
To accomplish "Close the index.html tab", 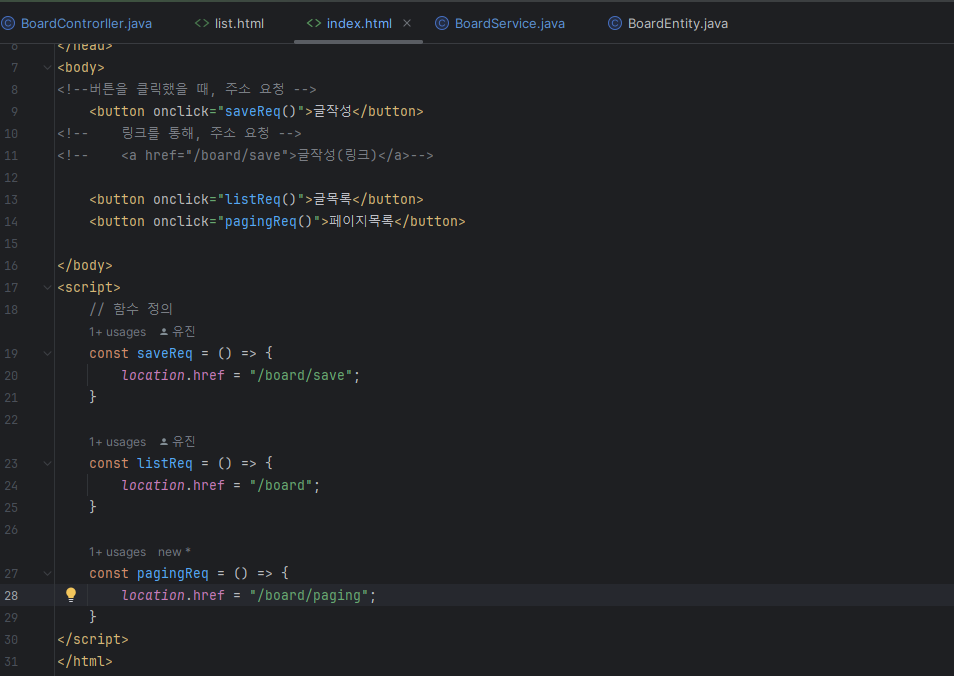I will point(407,23).
